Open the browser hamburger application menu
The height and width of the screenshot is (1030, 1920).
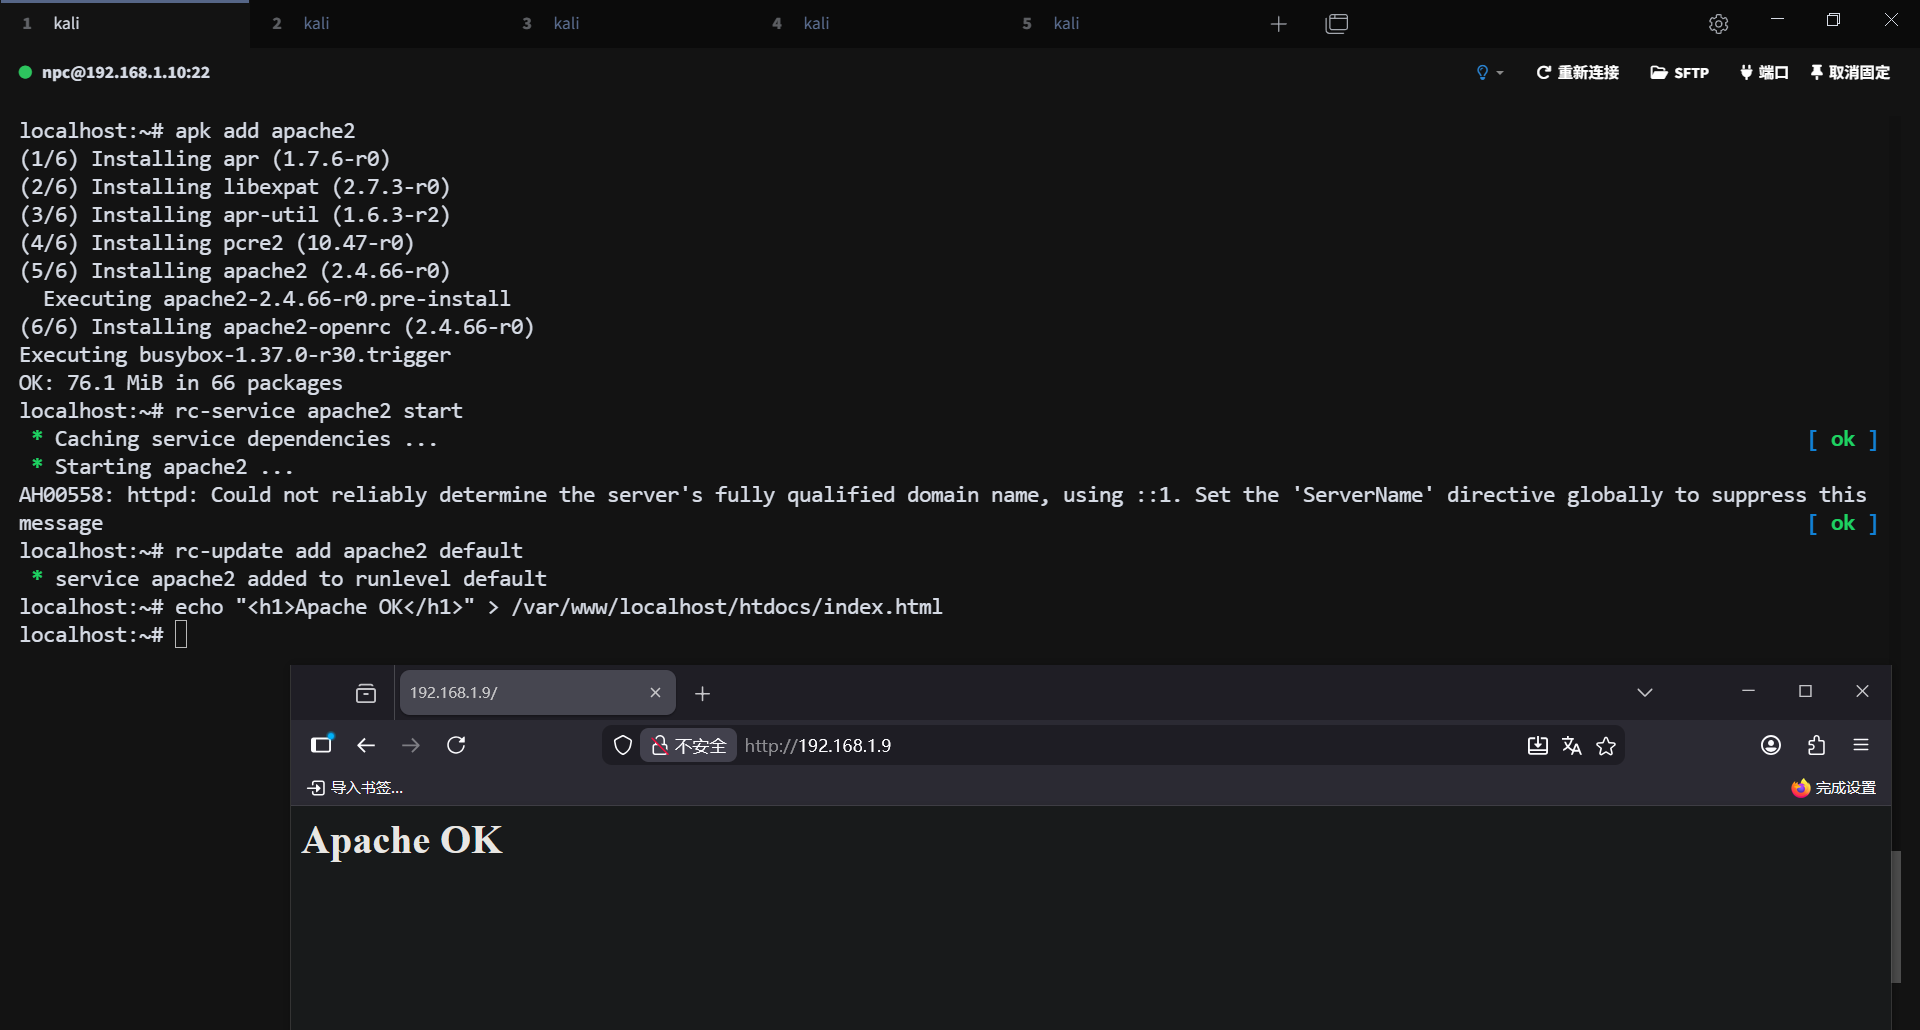click(x=1861, y=745)
